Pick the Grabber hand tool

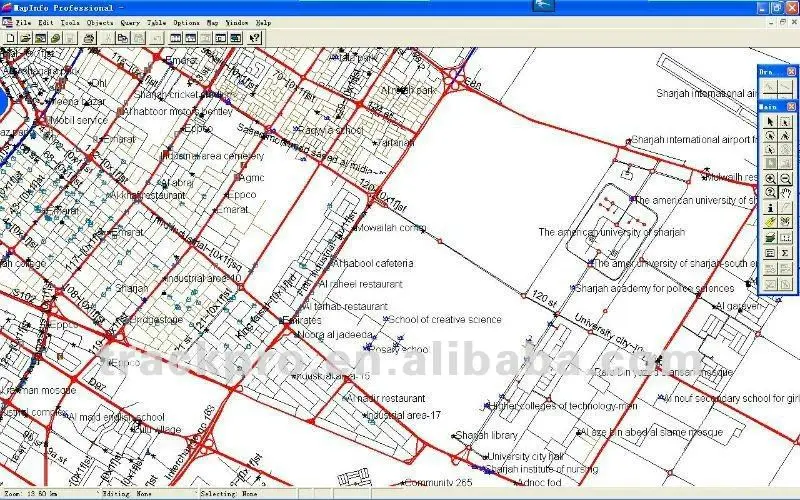pyautogui.click(x=785, y=193)
